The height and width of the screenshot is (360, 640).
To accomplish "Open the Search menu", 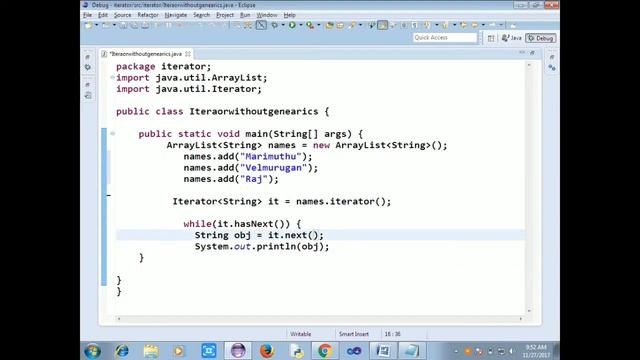I will (x=201, y=15).
